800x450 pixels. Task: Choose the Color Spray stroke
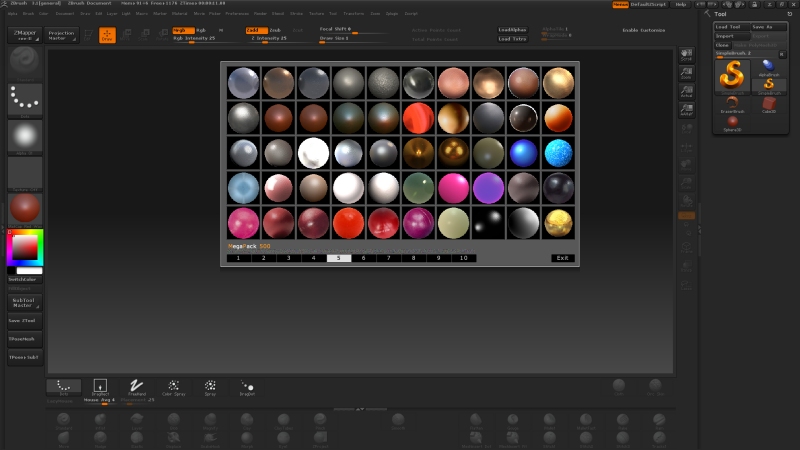pos(173,387)
